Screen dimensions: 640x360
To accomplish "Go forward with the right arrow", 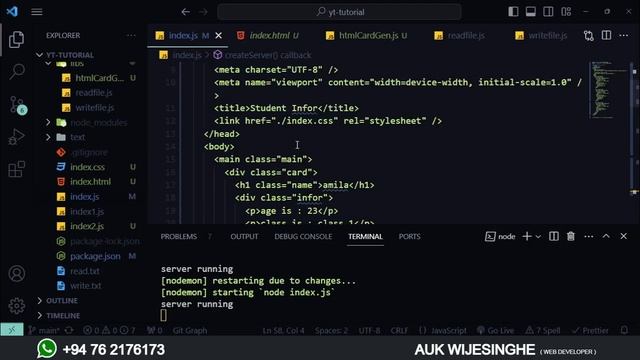I will [203, 12].
